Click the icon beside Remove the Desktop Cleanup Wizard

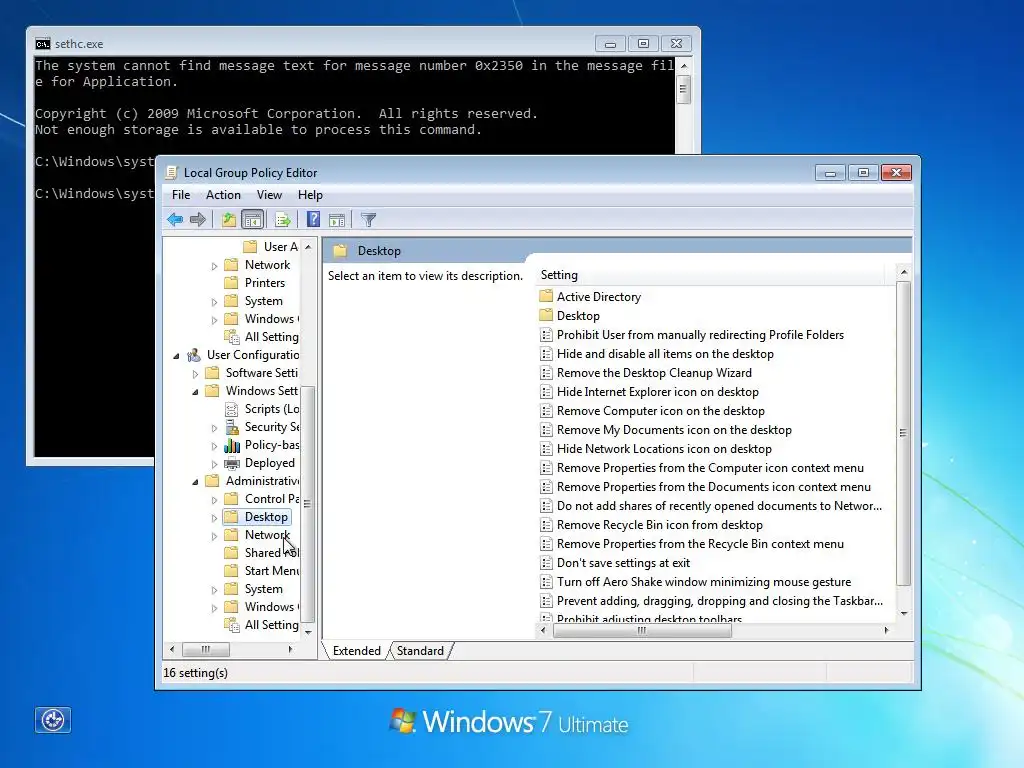coord(546,373)
